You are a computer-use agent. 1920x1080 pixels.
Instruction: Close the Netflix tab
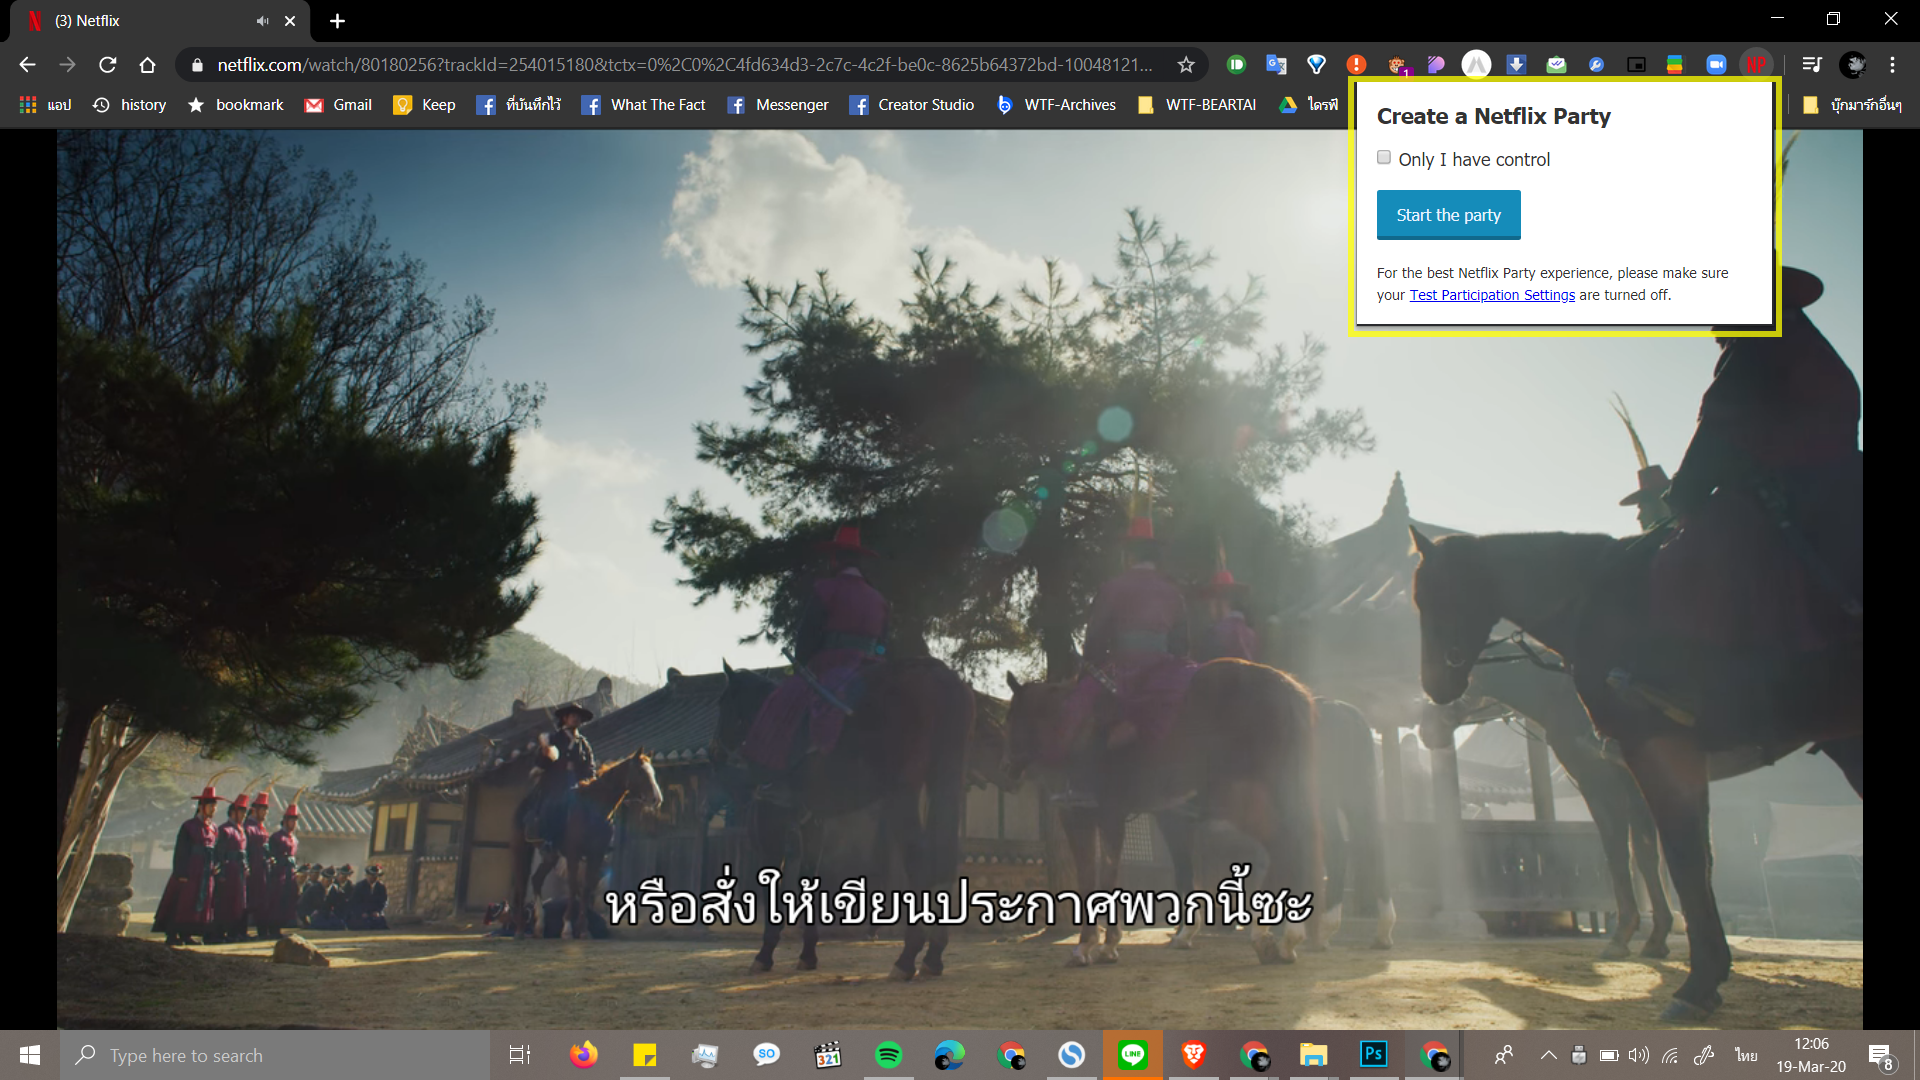coord(290,21)
